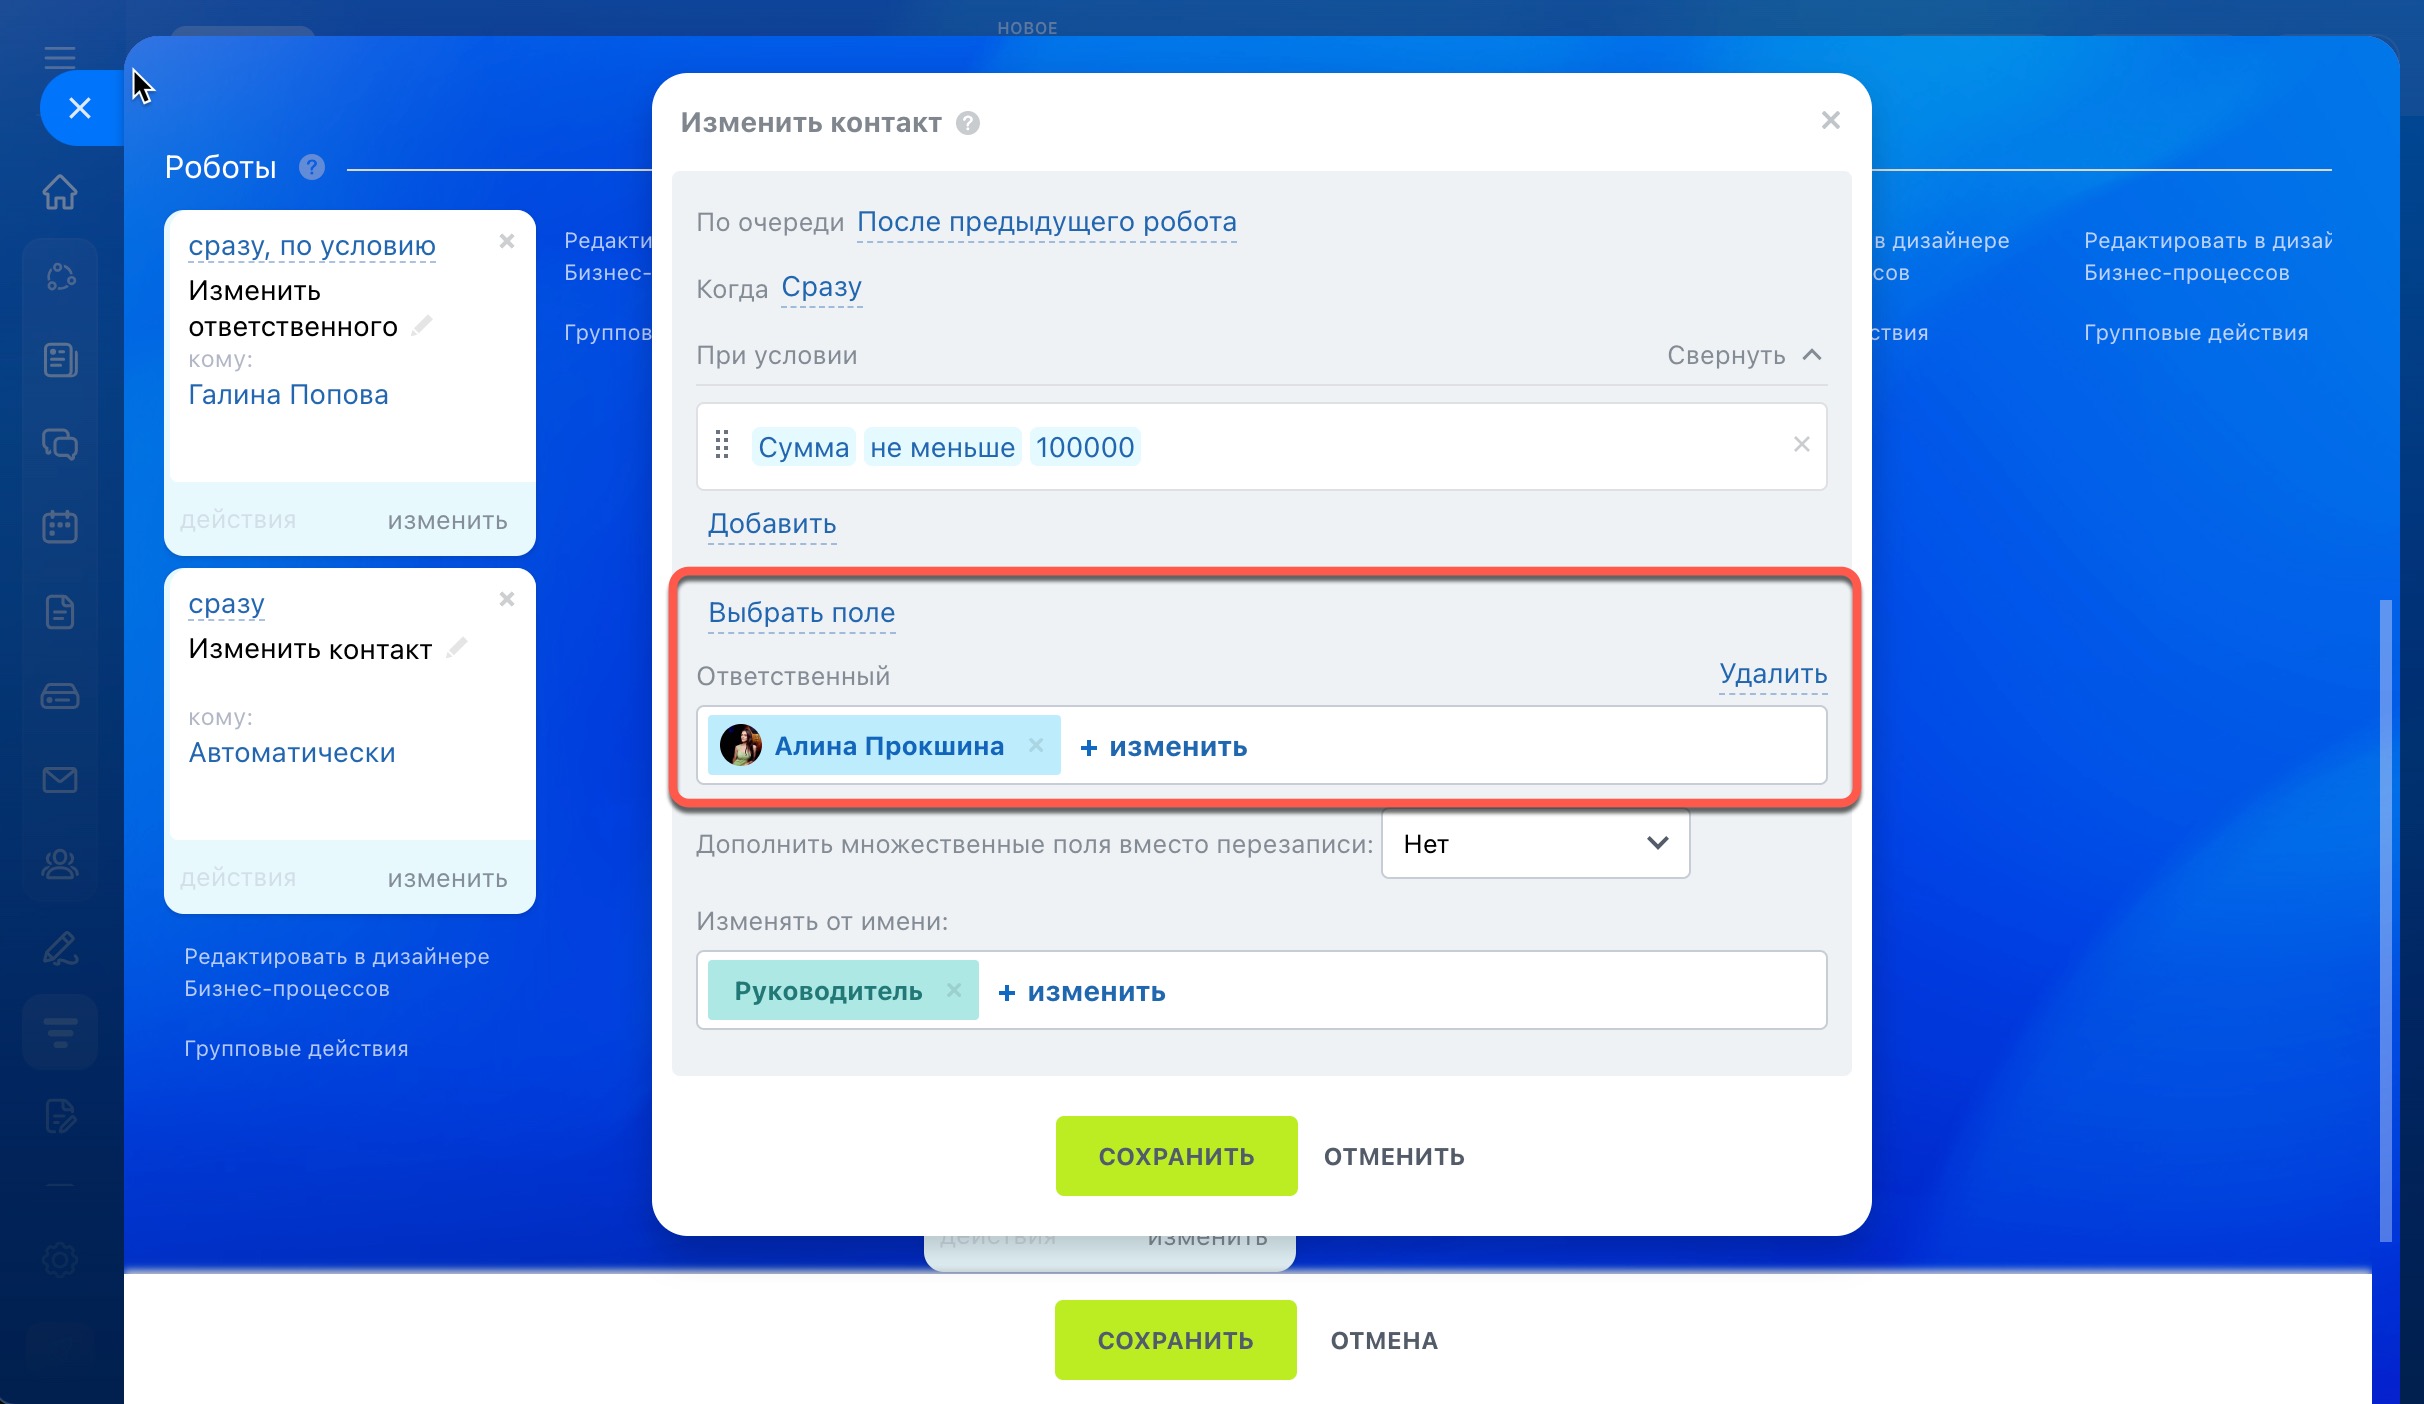
Task: Open the После предыдущего робота selector
Action: click(x=1046, y=222)
